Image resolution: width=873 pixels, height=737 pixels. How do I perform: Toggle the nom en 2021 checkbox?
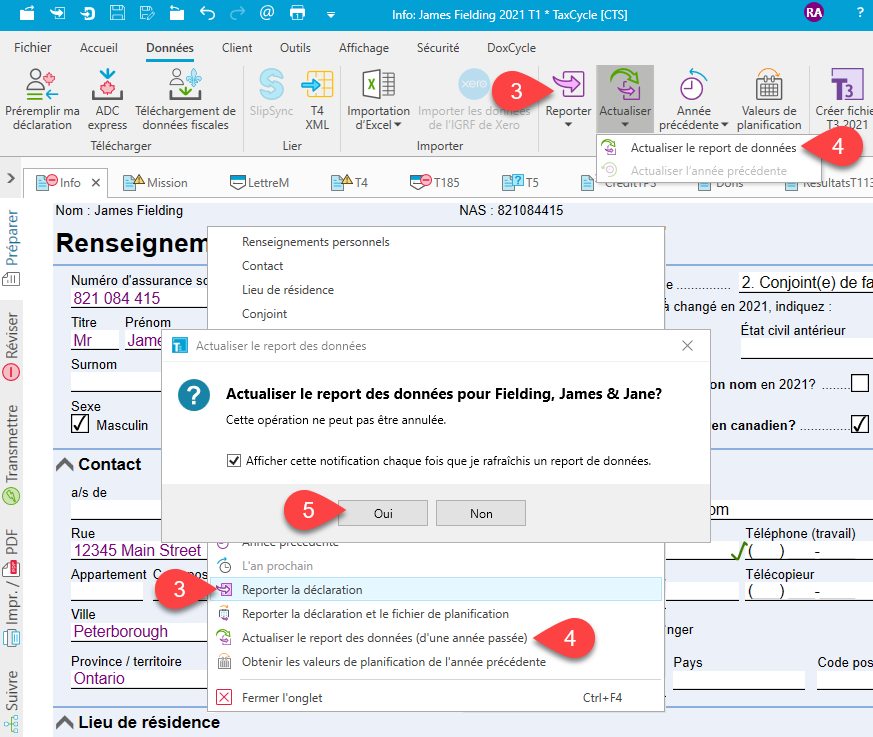pyautogui.click(x=860, y=383)
